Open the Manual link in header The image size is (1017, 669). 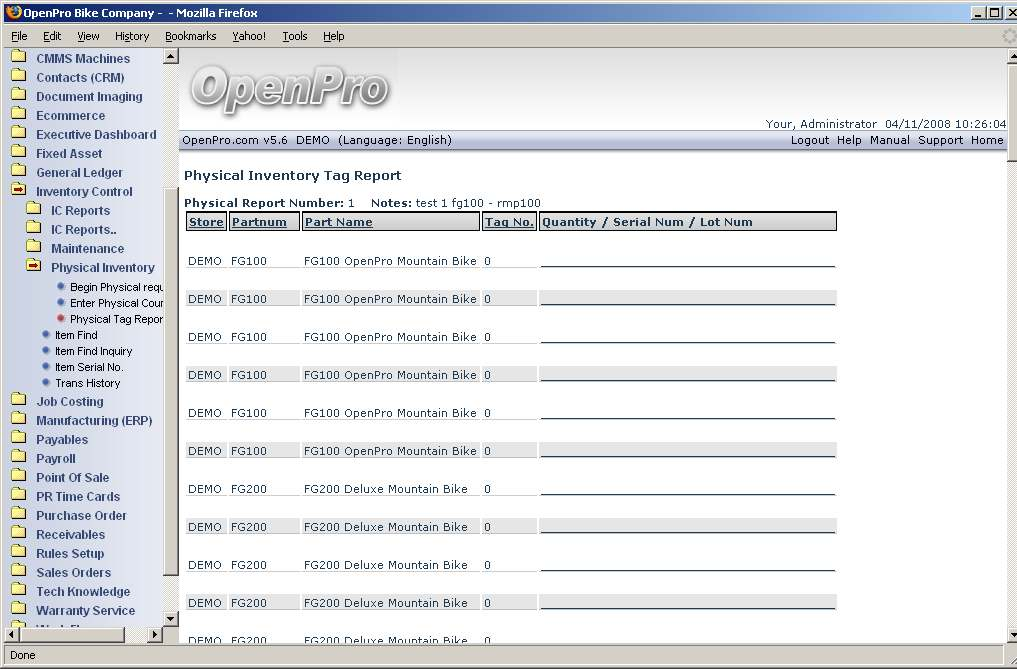(889, 140)
